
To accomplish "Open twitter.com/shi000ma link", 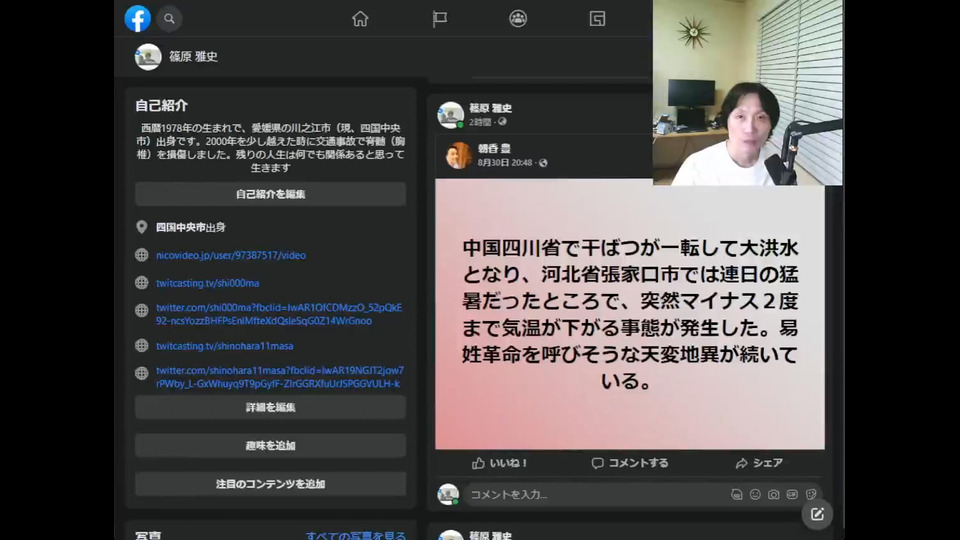I will pyautogui.click(x=279, y=314).
